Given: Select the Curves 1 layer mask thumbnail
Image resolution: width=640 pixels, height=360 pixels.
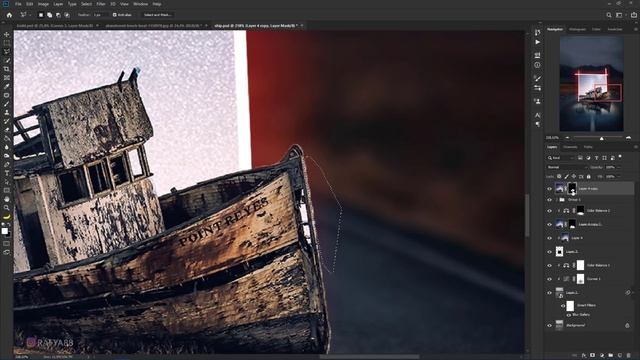Looking at the screenshot, I should 580,279.
